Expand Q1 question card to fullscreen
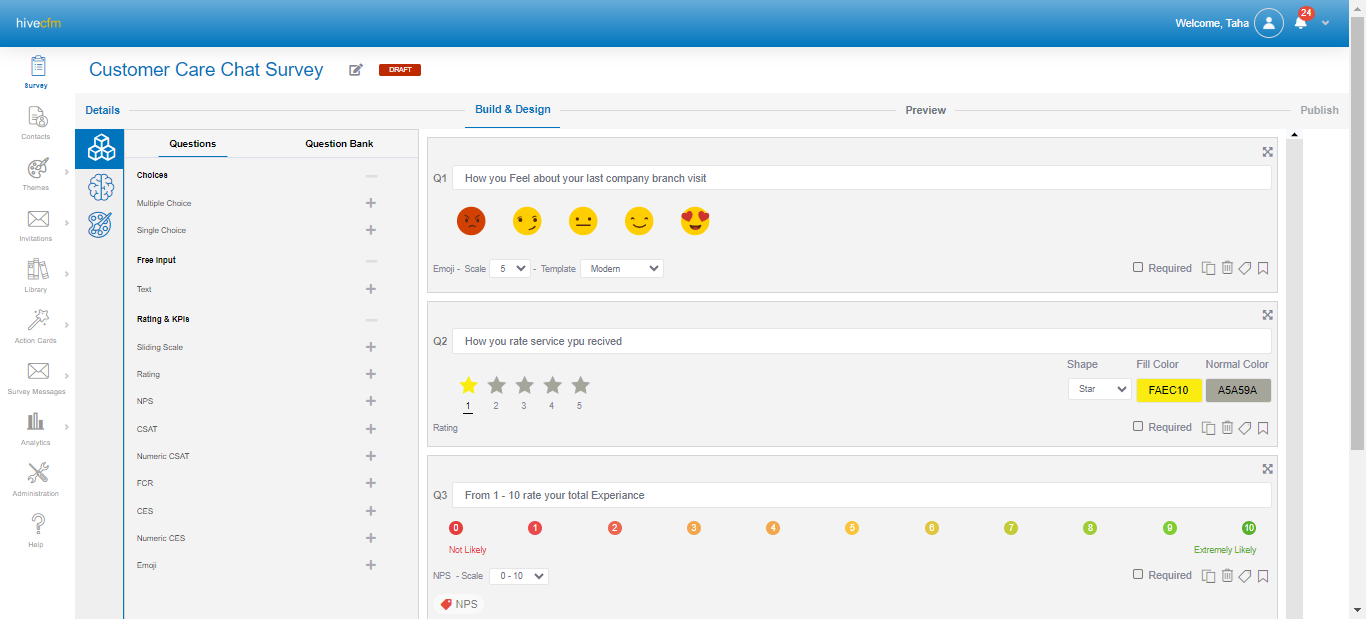This screenshot has height=619, width=1366. click(1267, 152)
